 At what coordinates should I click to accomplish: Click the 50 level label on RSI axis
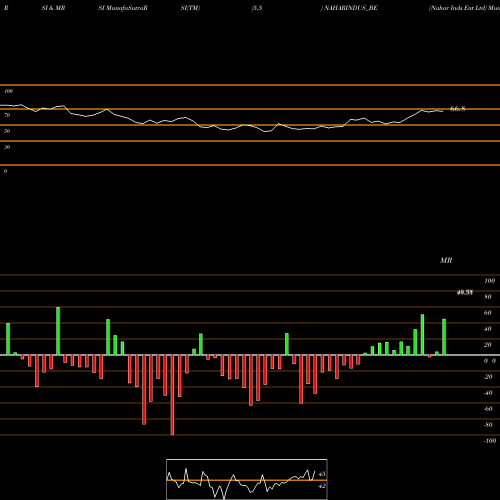[7, 131]
